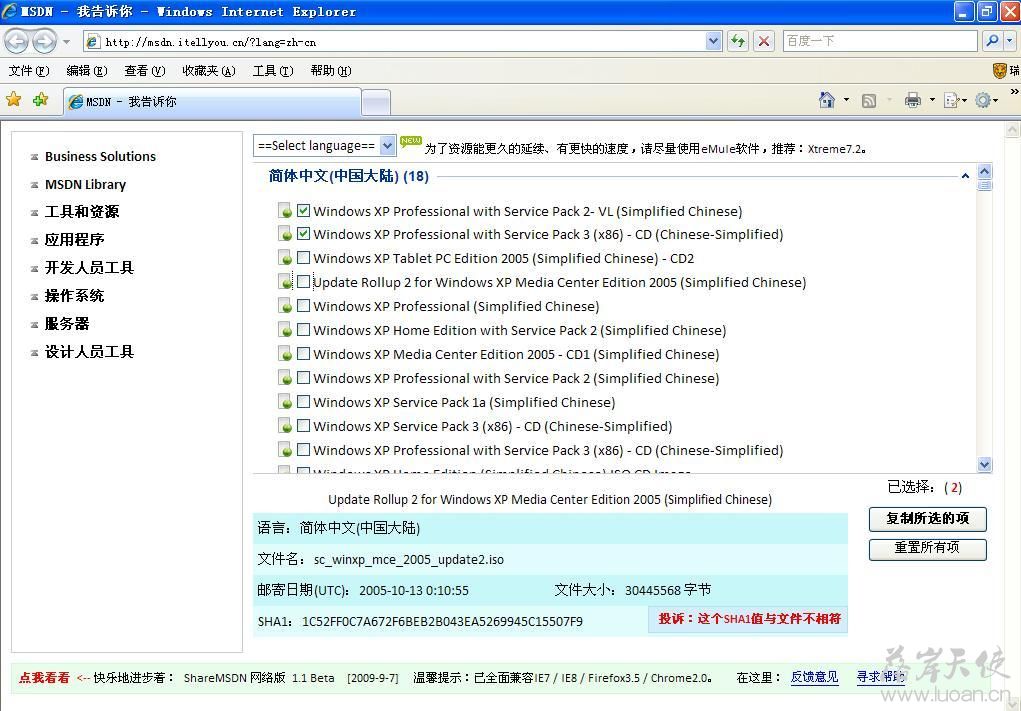The width and height of the screenshot is (1021, 711).
Task: Click the list scrollbar thumb
Action: [985, 186]
